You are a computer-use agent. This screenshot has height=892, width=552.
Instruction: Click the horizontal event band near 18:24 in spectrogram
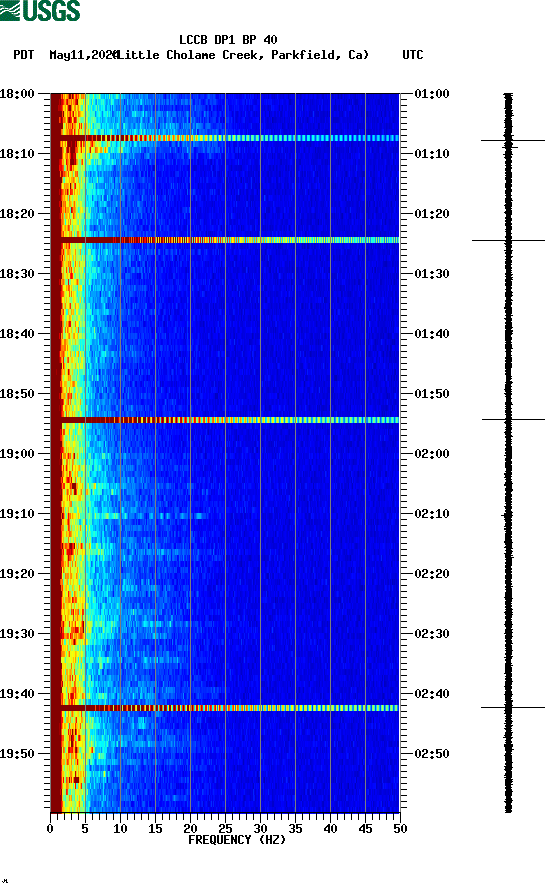tap(225, 240)
